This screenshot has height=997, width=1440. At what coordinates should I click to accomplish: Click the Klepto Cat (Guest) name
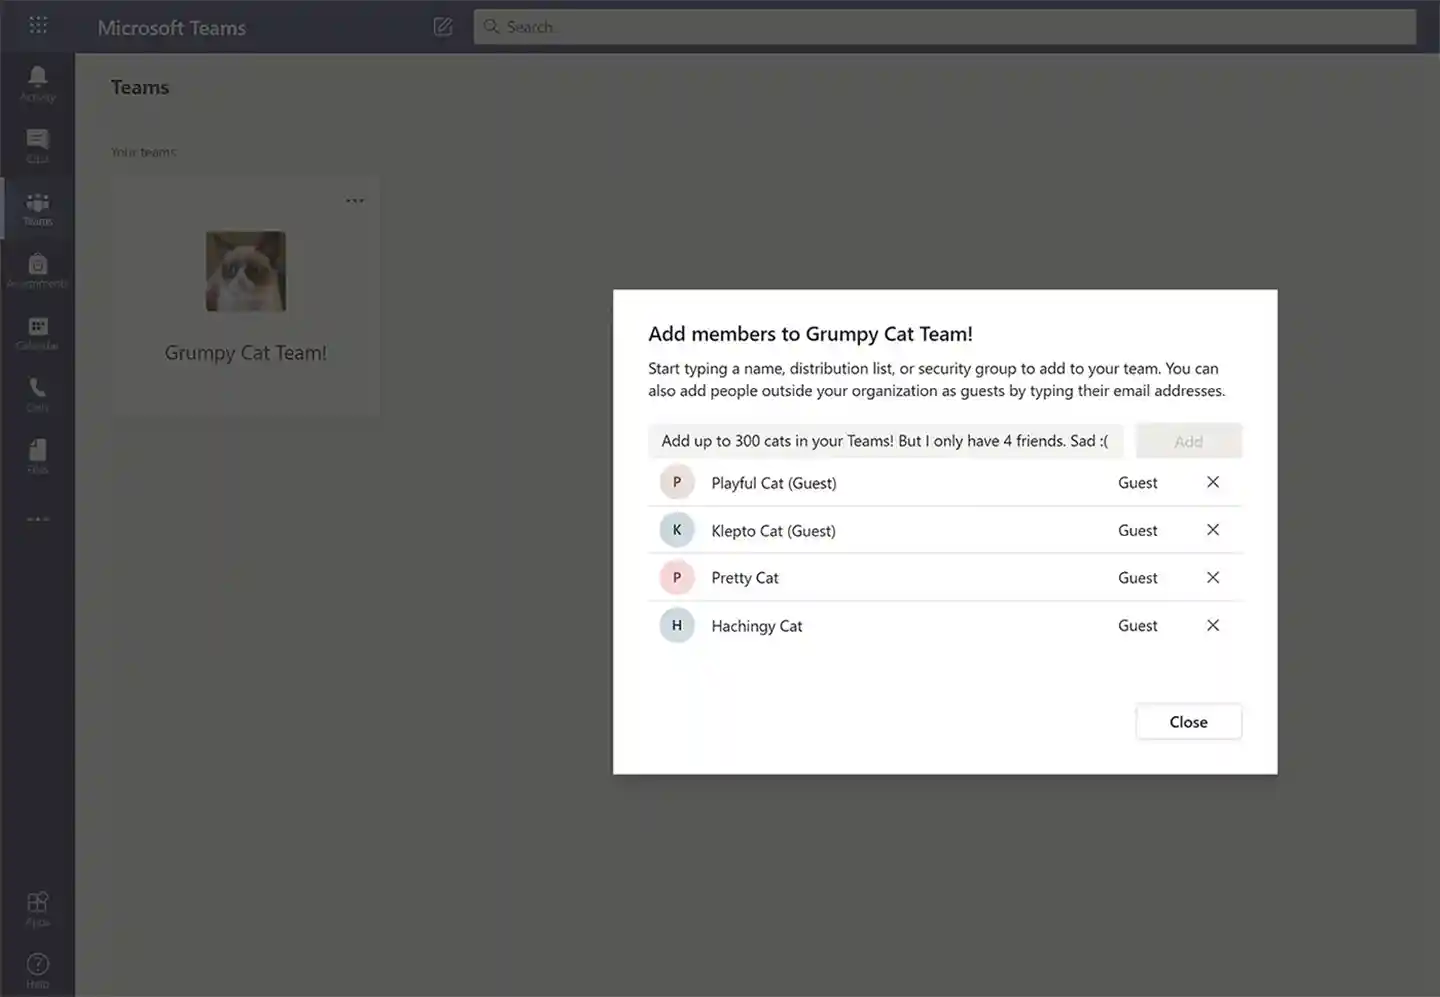[x=773, y=531]
